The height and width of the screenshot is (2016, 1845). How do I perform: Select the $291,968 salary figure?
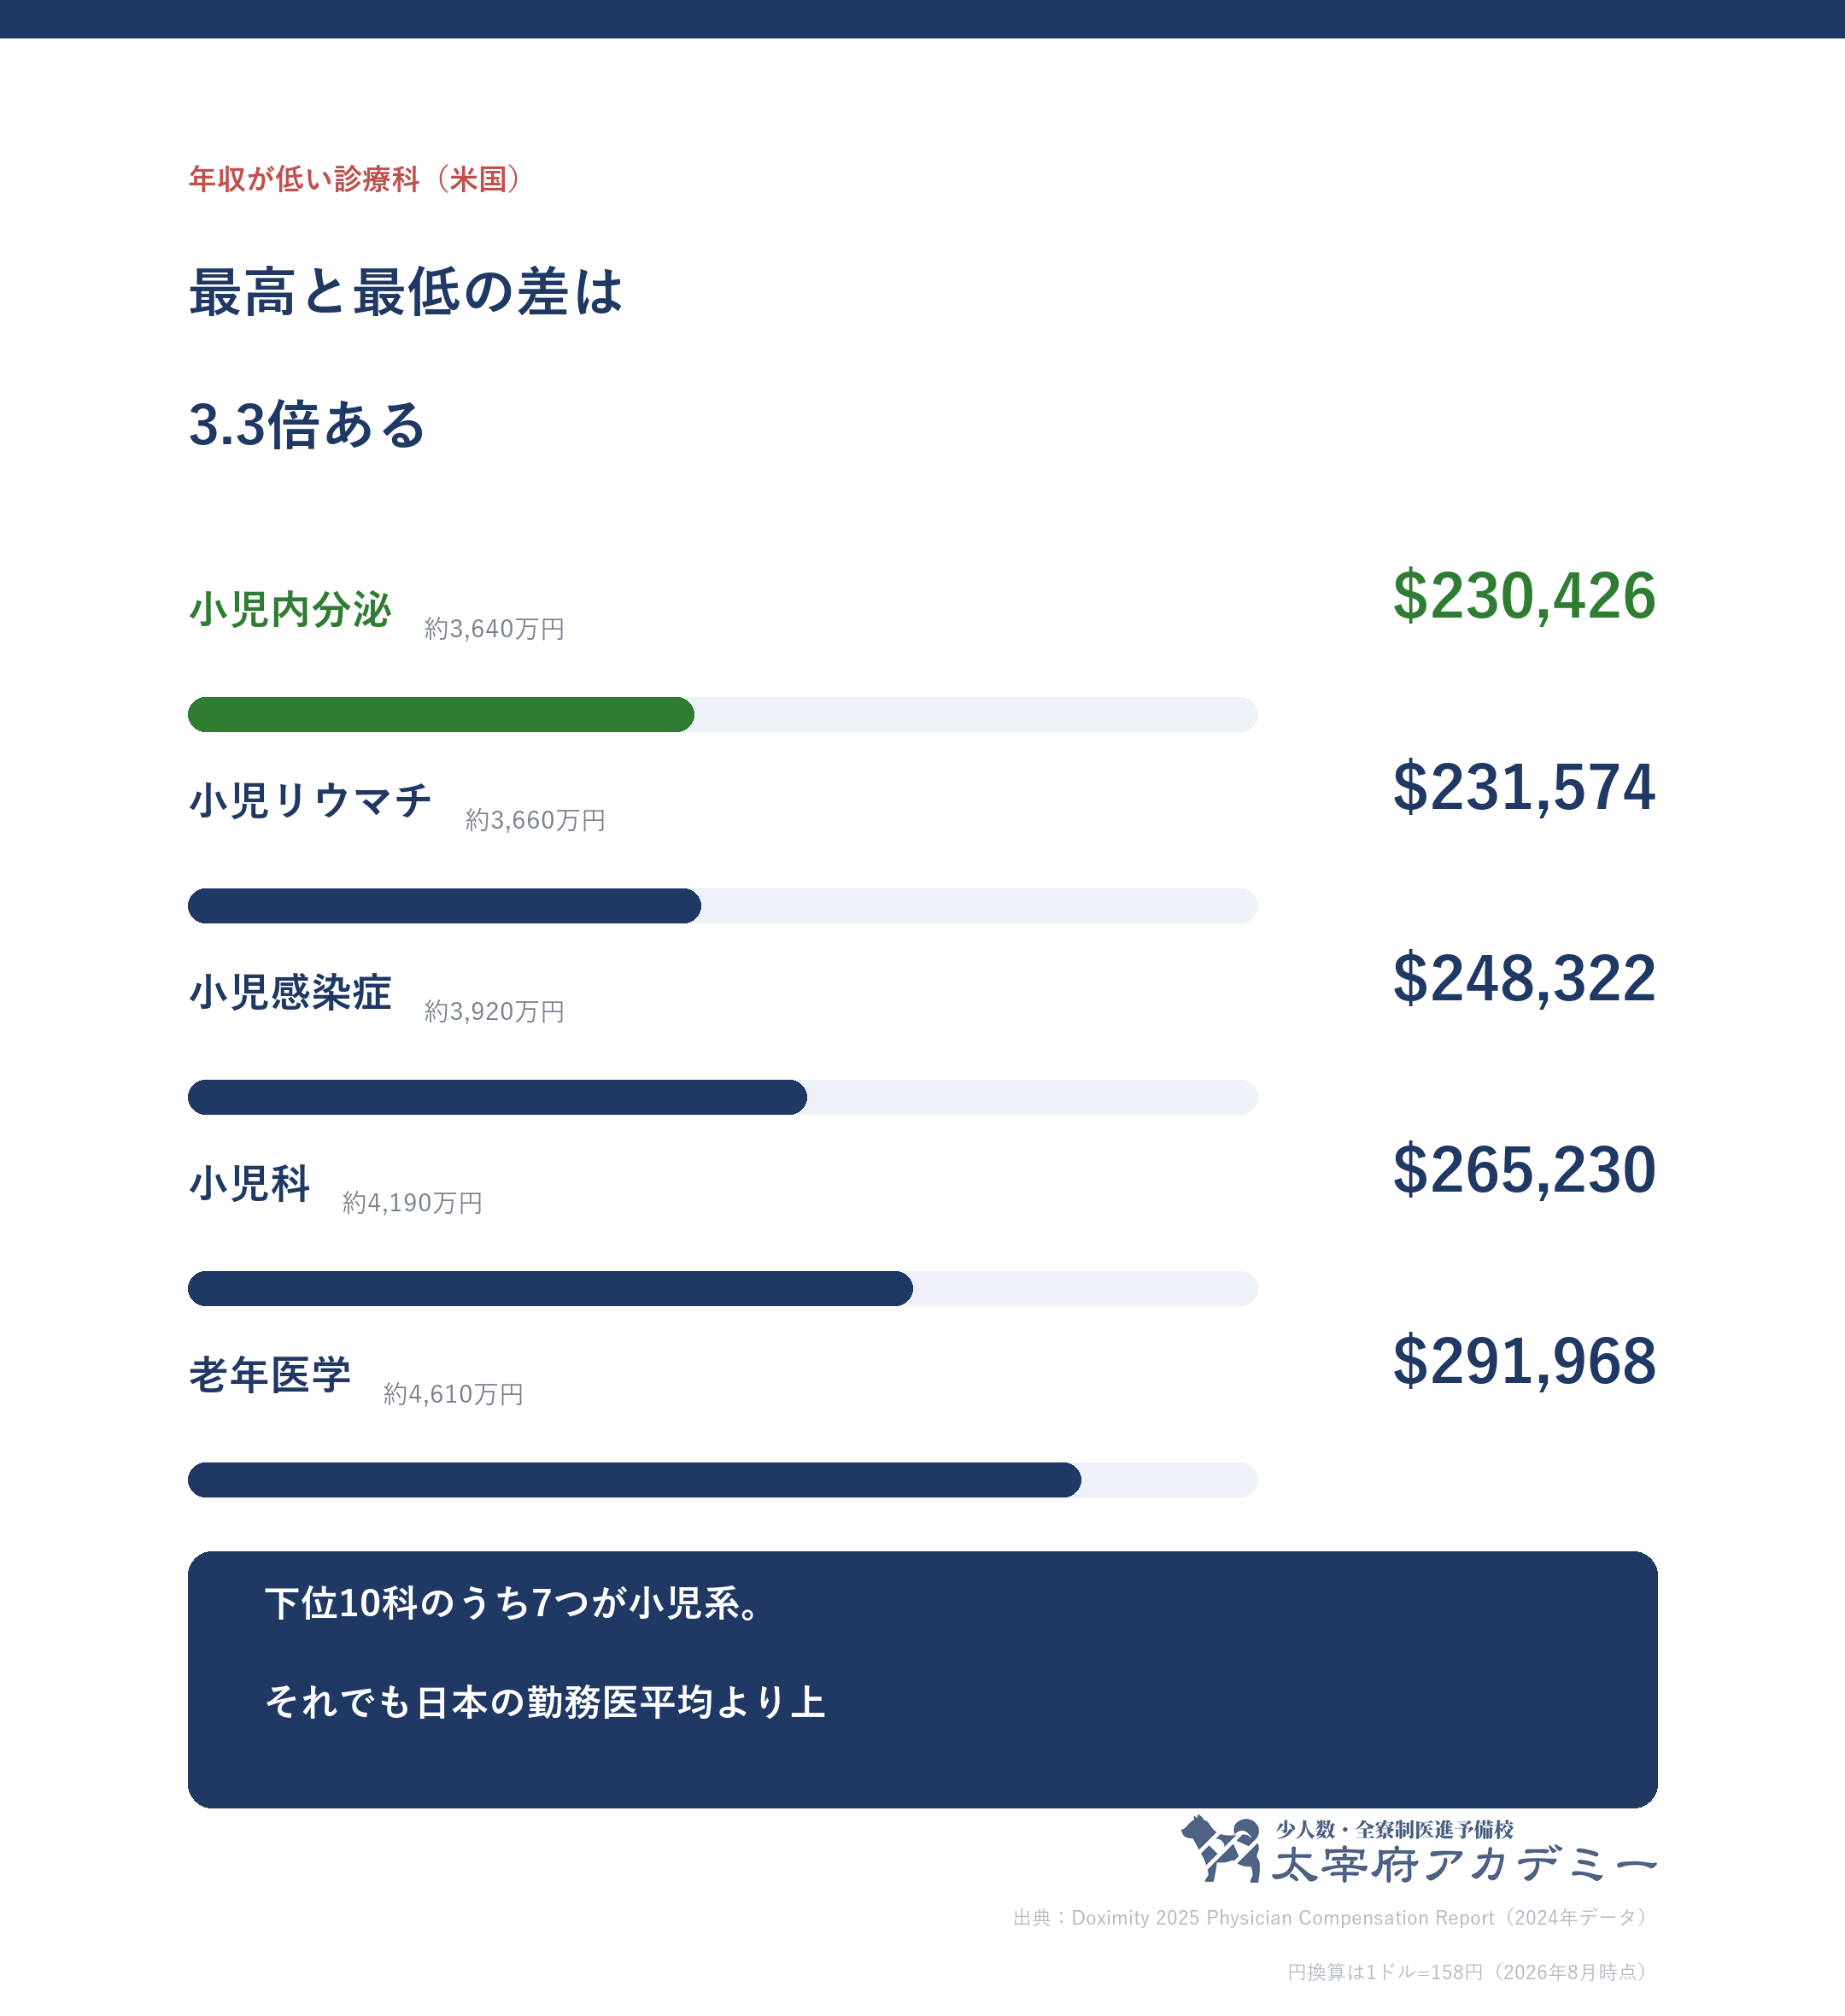coord(1524,1361)
